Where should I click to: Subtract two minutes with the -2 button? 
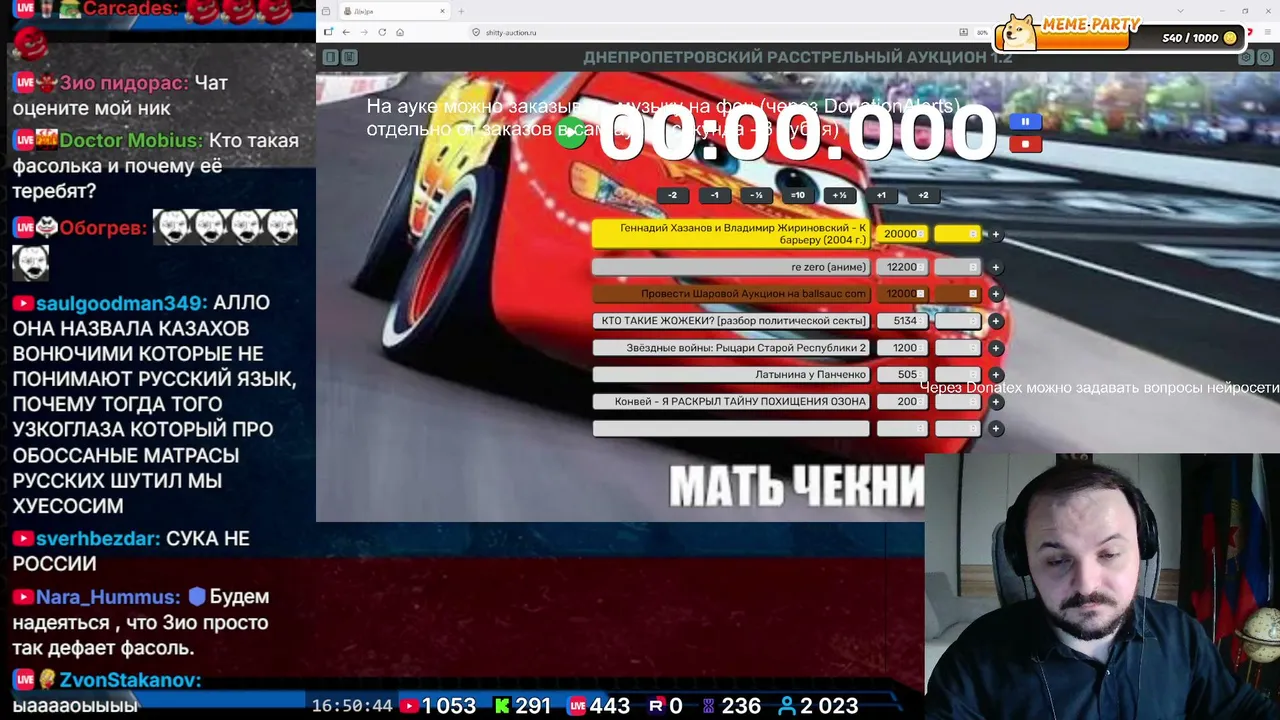672,195
